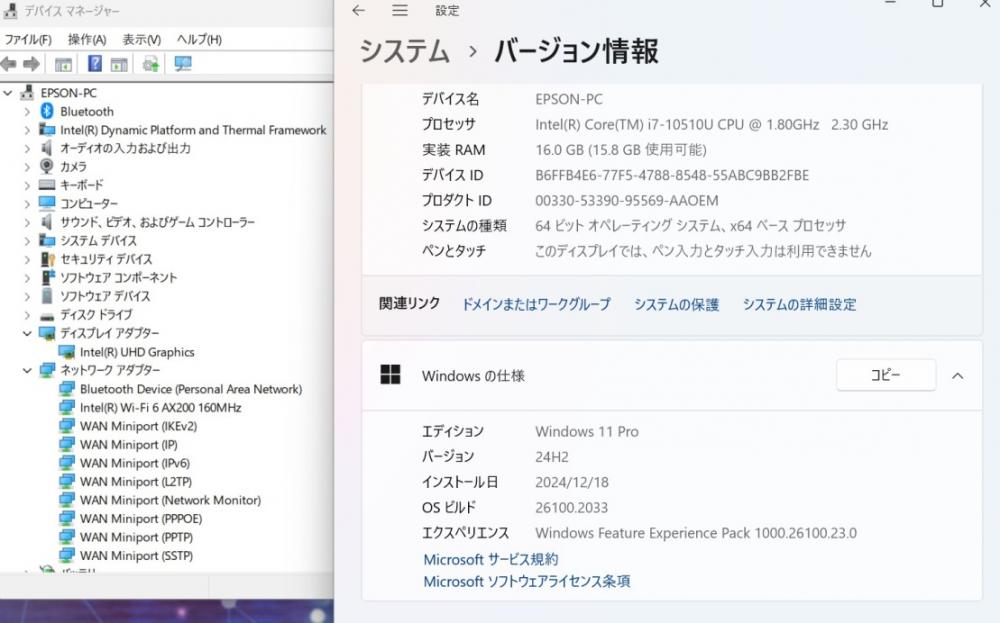The height and width of the screenshot is (623, 1000).
Task: Click the システム breadcrumb in Settings
Action: coord(404,51)
